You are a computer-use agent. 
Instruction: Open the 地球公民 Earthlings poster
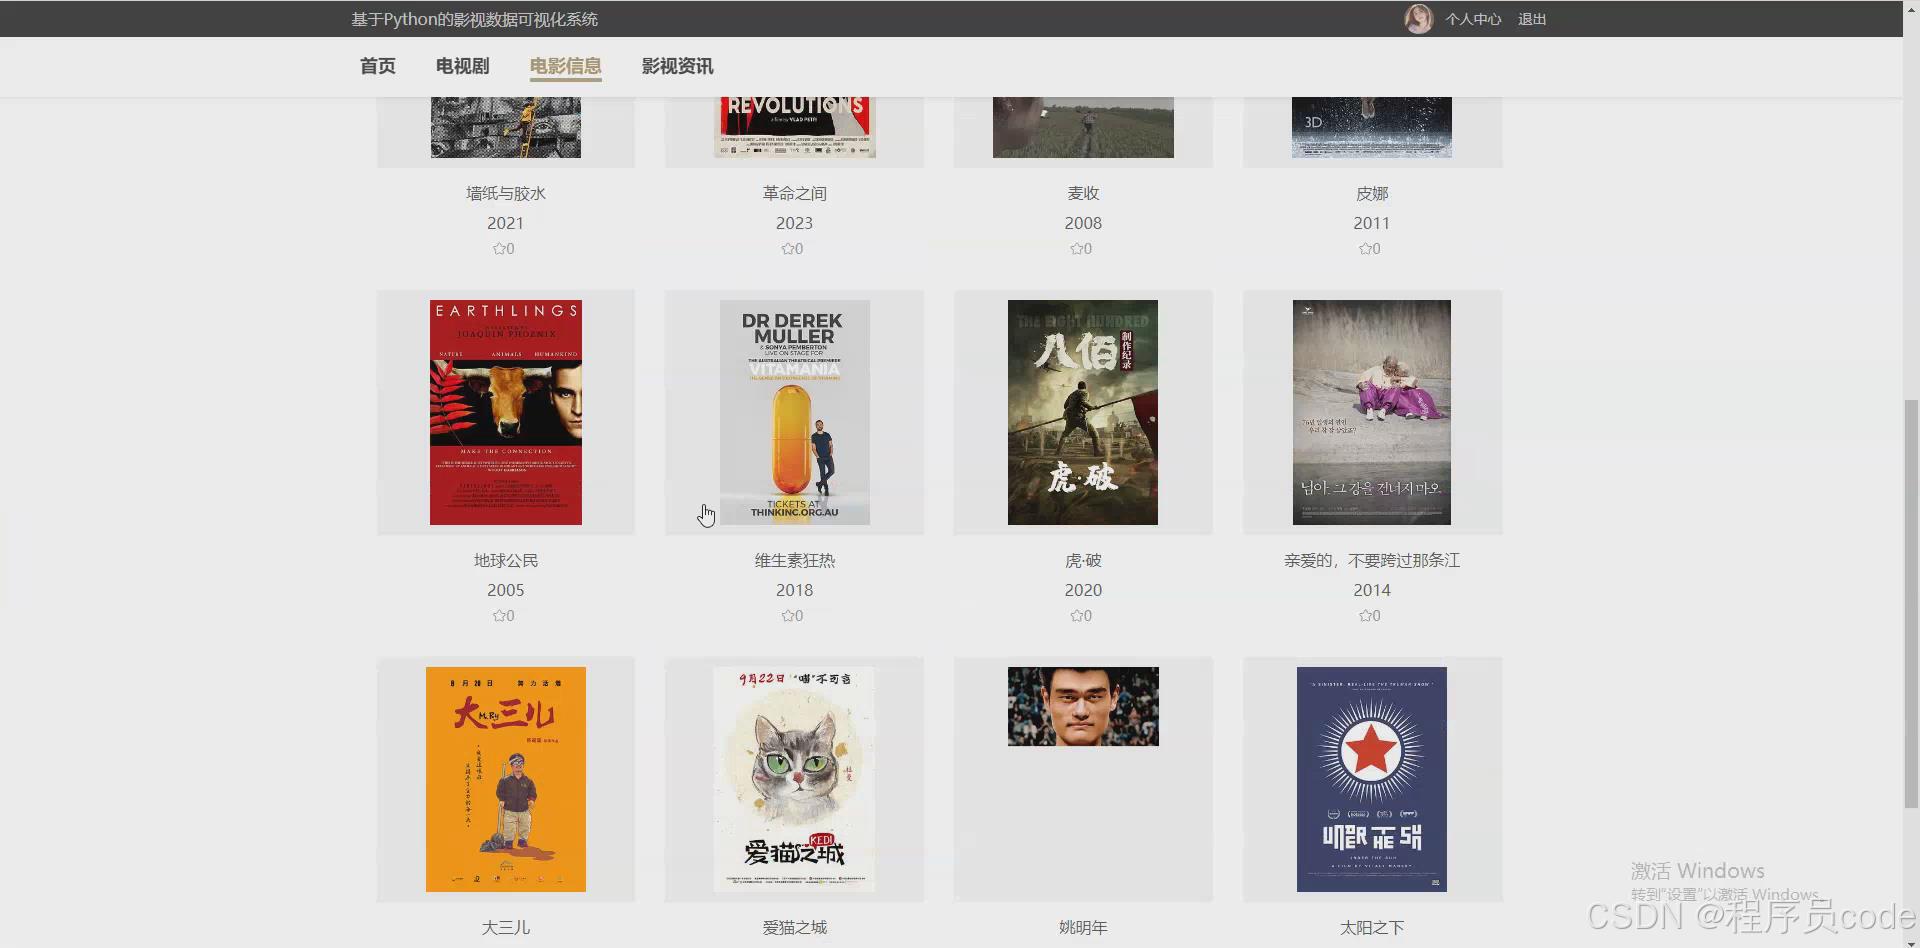point(506,412)
